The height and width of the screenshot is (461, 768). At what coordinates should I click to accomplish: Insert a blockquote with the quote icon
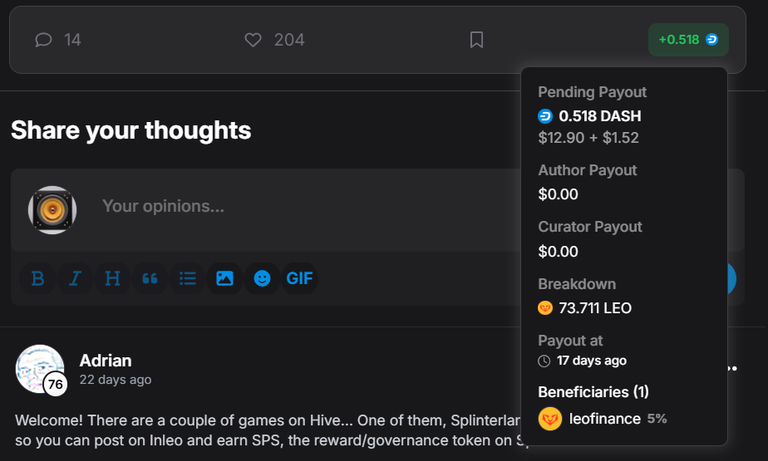tap(150, 278)
